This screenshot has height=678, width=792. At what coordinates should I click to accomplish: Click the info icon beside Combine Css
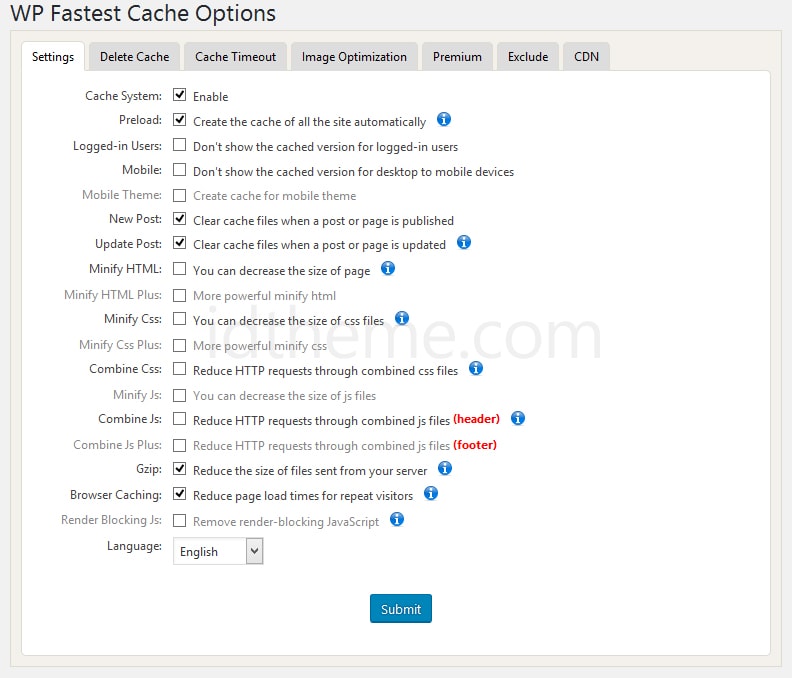pyautogui.click(x=476, y=368)
